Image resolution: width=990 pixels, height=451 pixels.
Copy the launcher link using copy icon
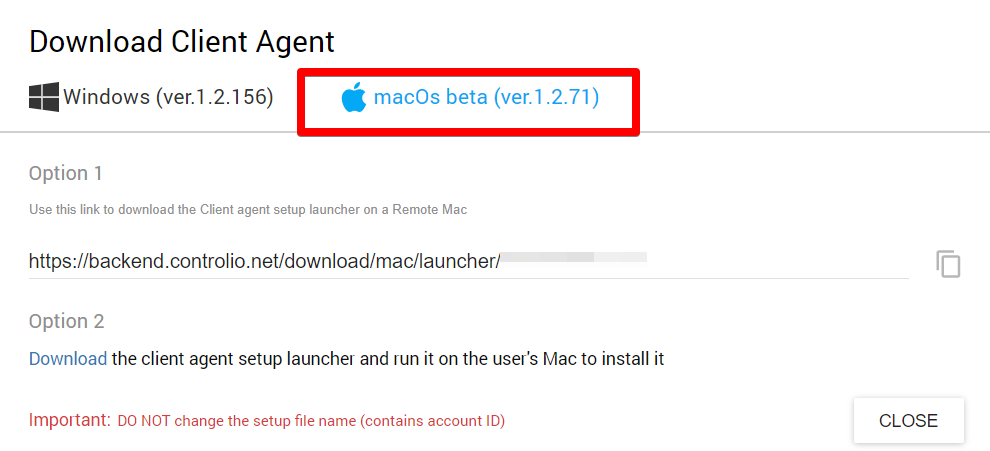click(948, 264)
